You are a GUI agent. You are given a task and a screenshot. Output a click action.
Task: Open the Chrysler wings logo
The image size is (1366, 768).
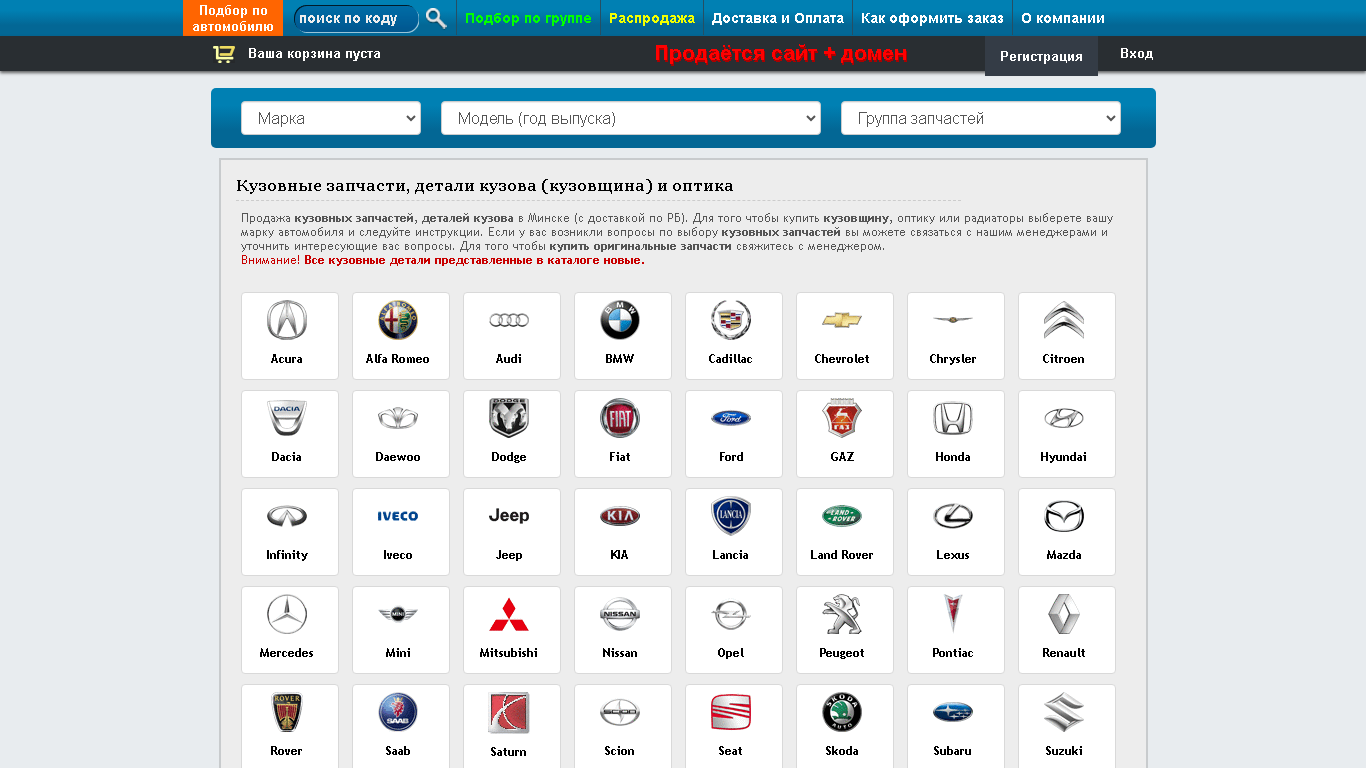[x=953, y=320]
